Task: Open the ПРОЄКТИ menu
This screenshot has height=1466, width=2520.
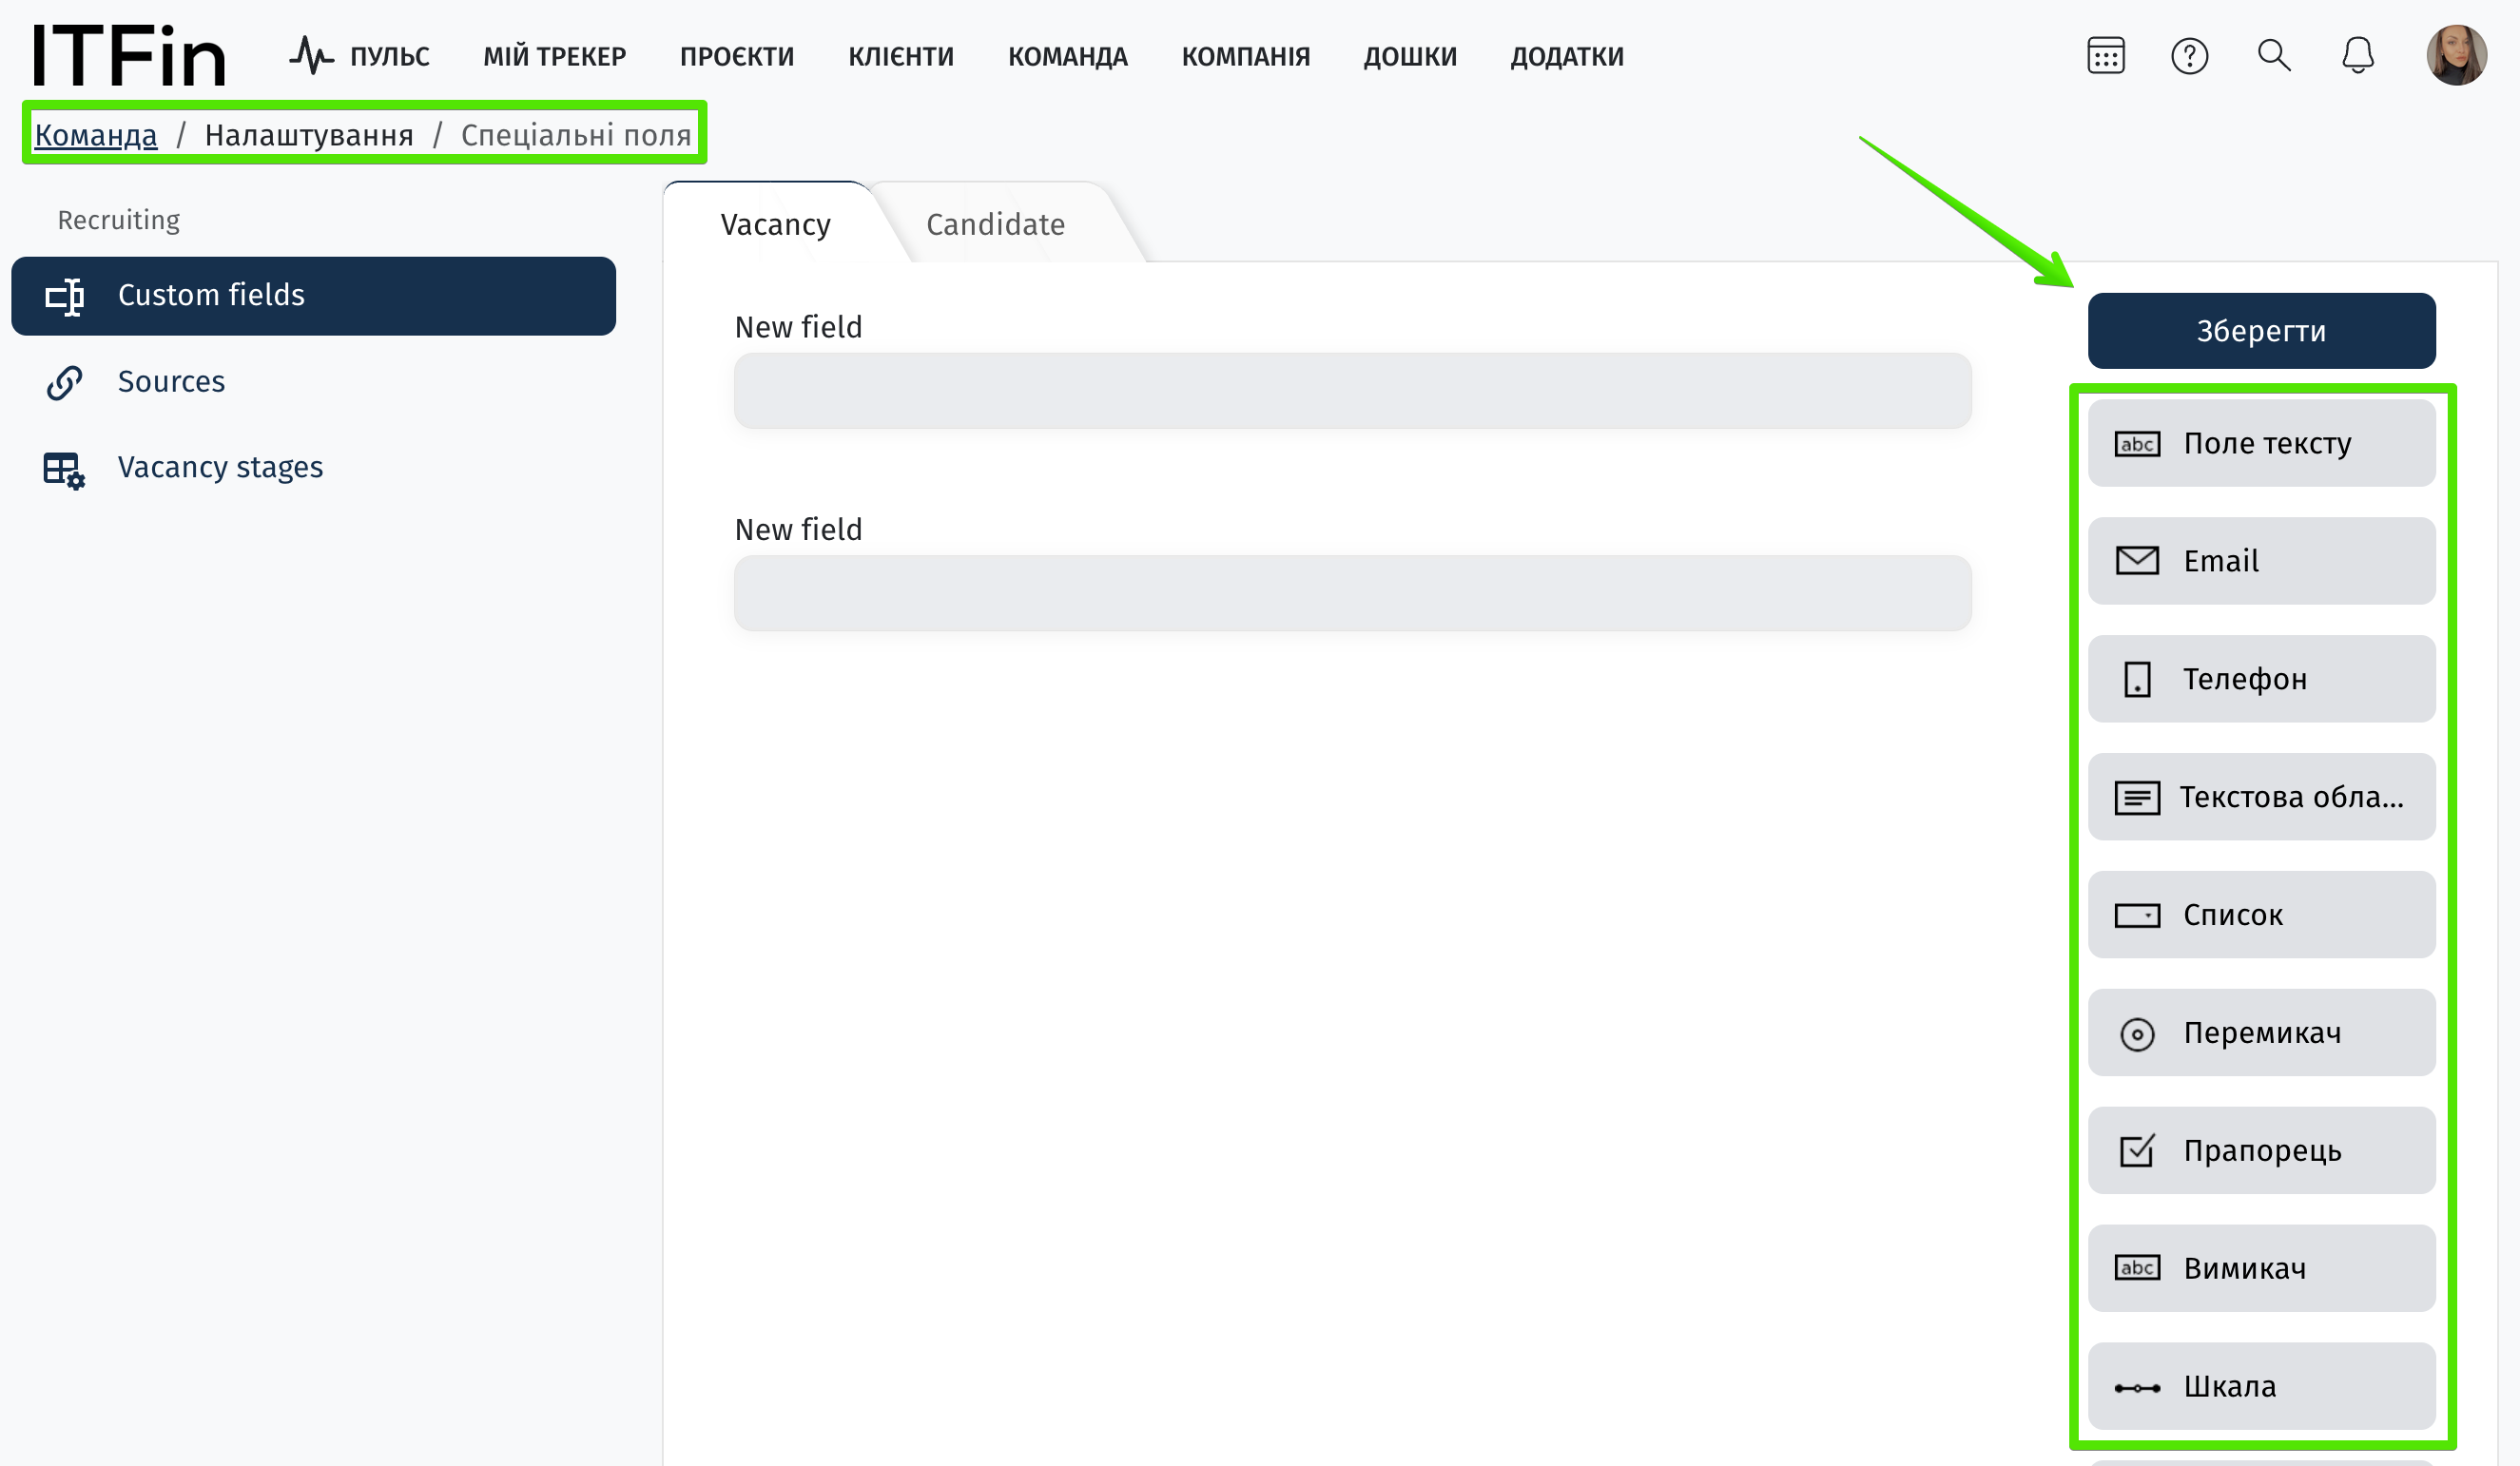Action: click(737, 56)
